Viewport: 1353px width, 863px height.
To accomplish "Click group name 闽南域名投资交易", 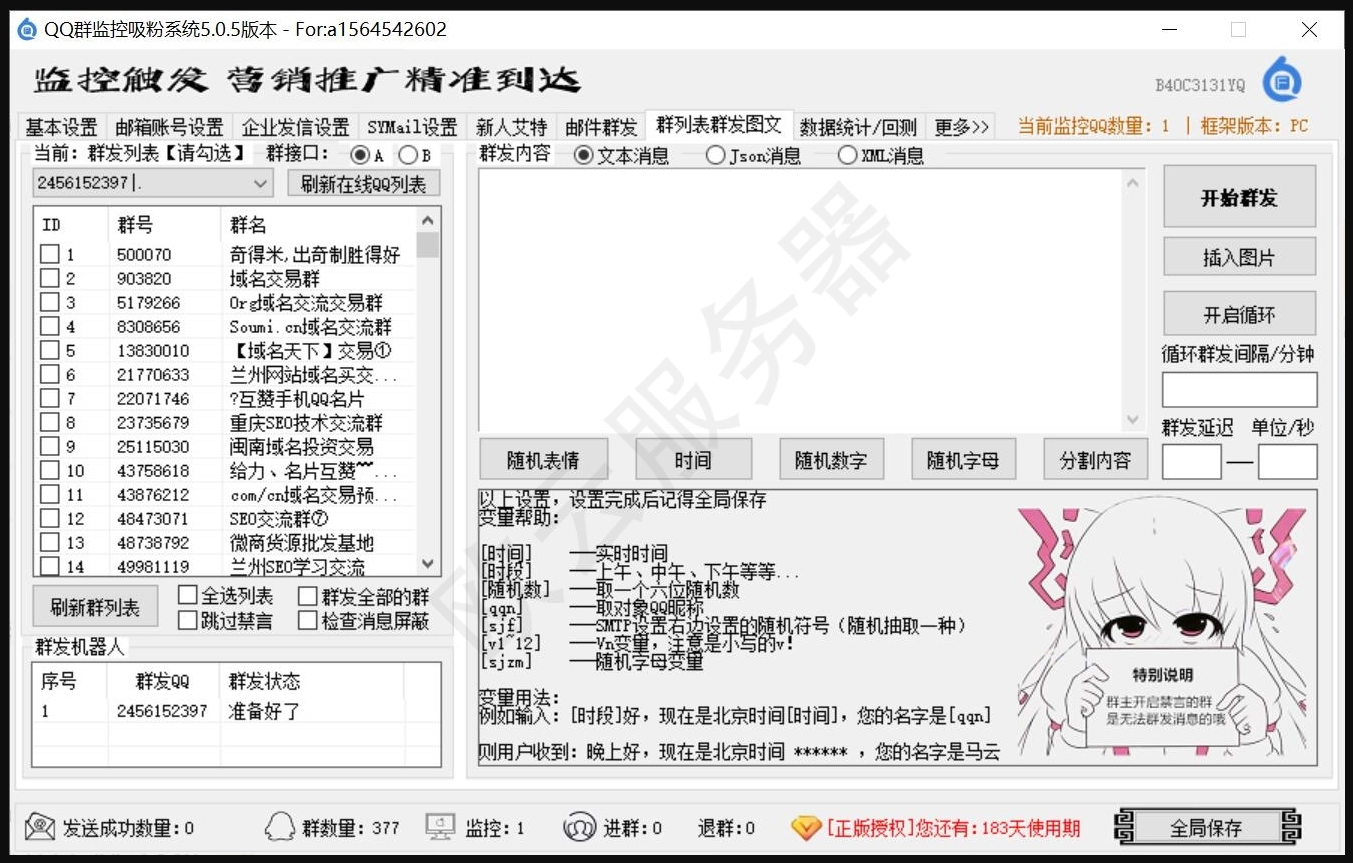I will 301,446.
